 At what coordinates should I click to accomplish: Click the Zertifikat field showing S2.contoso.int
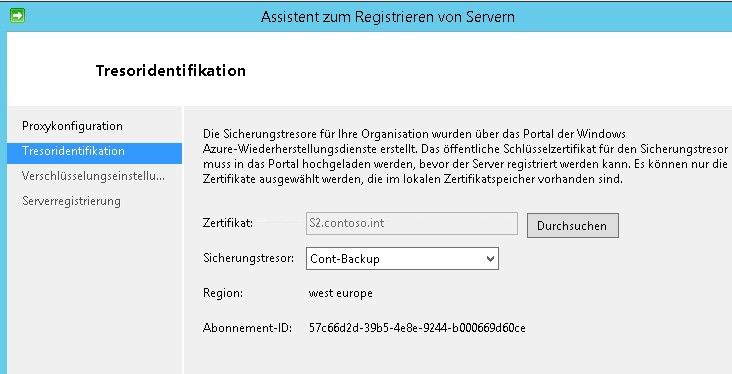click(x=412, y=224)
